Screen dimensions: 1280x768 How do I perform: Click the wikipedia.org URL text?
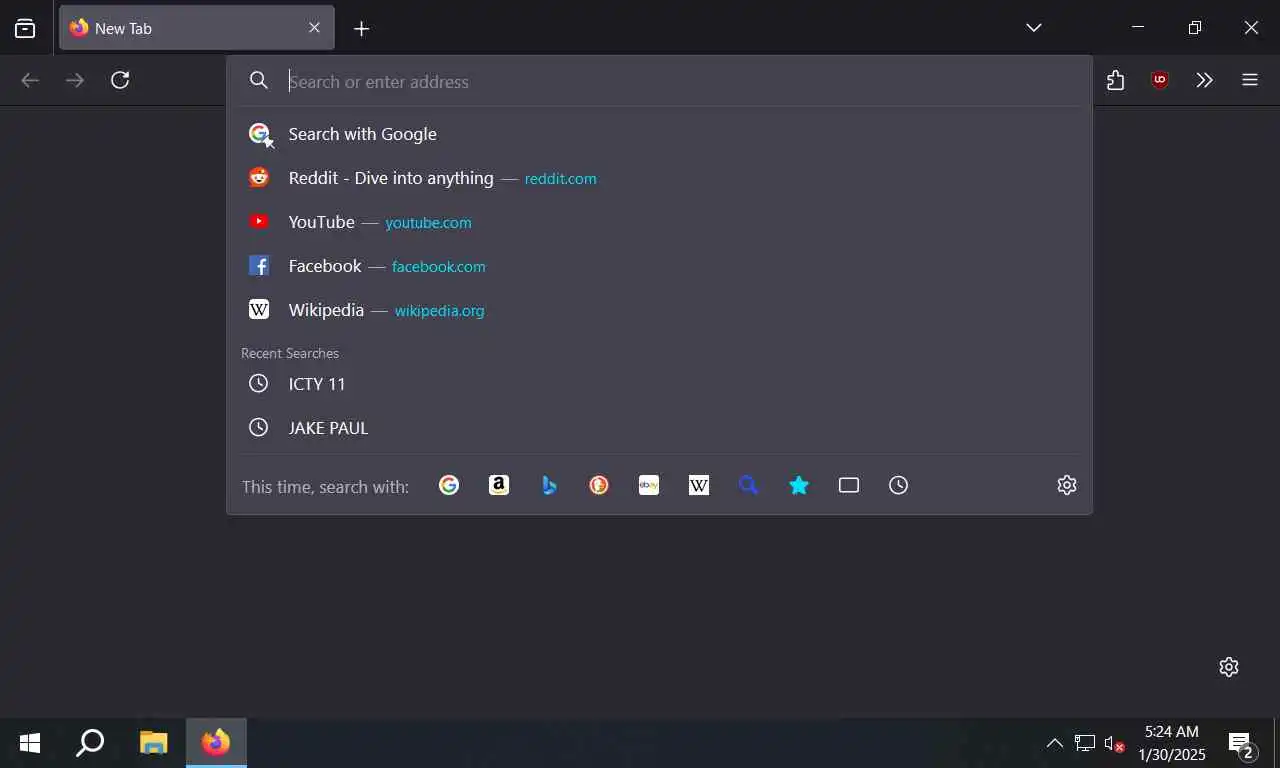[440, 311]
